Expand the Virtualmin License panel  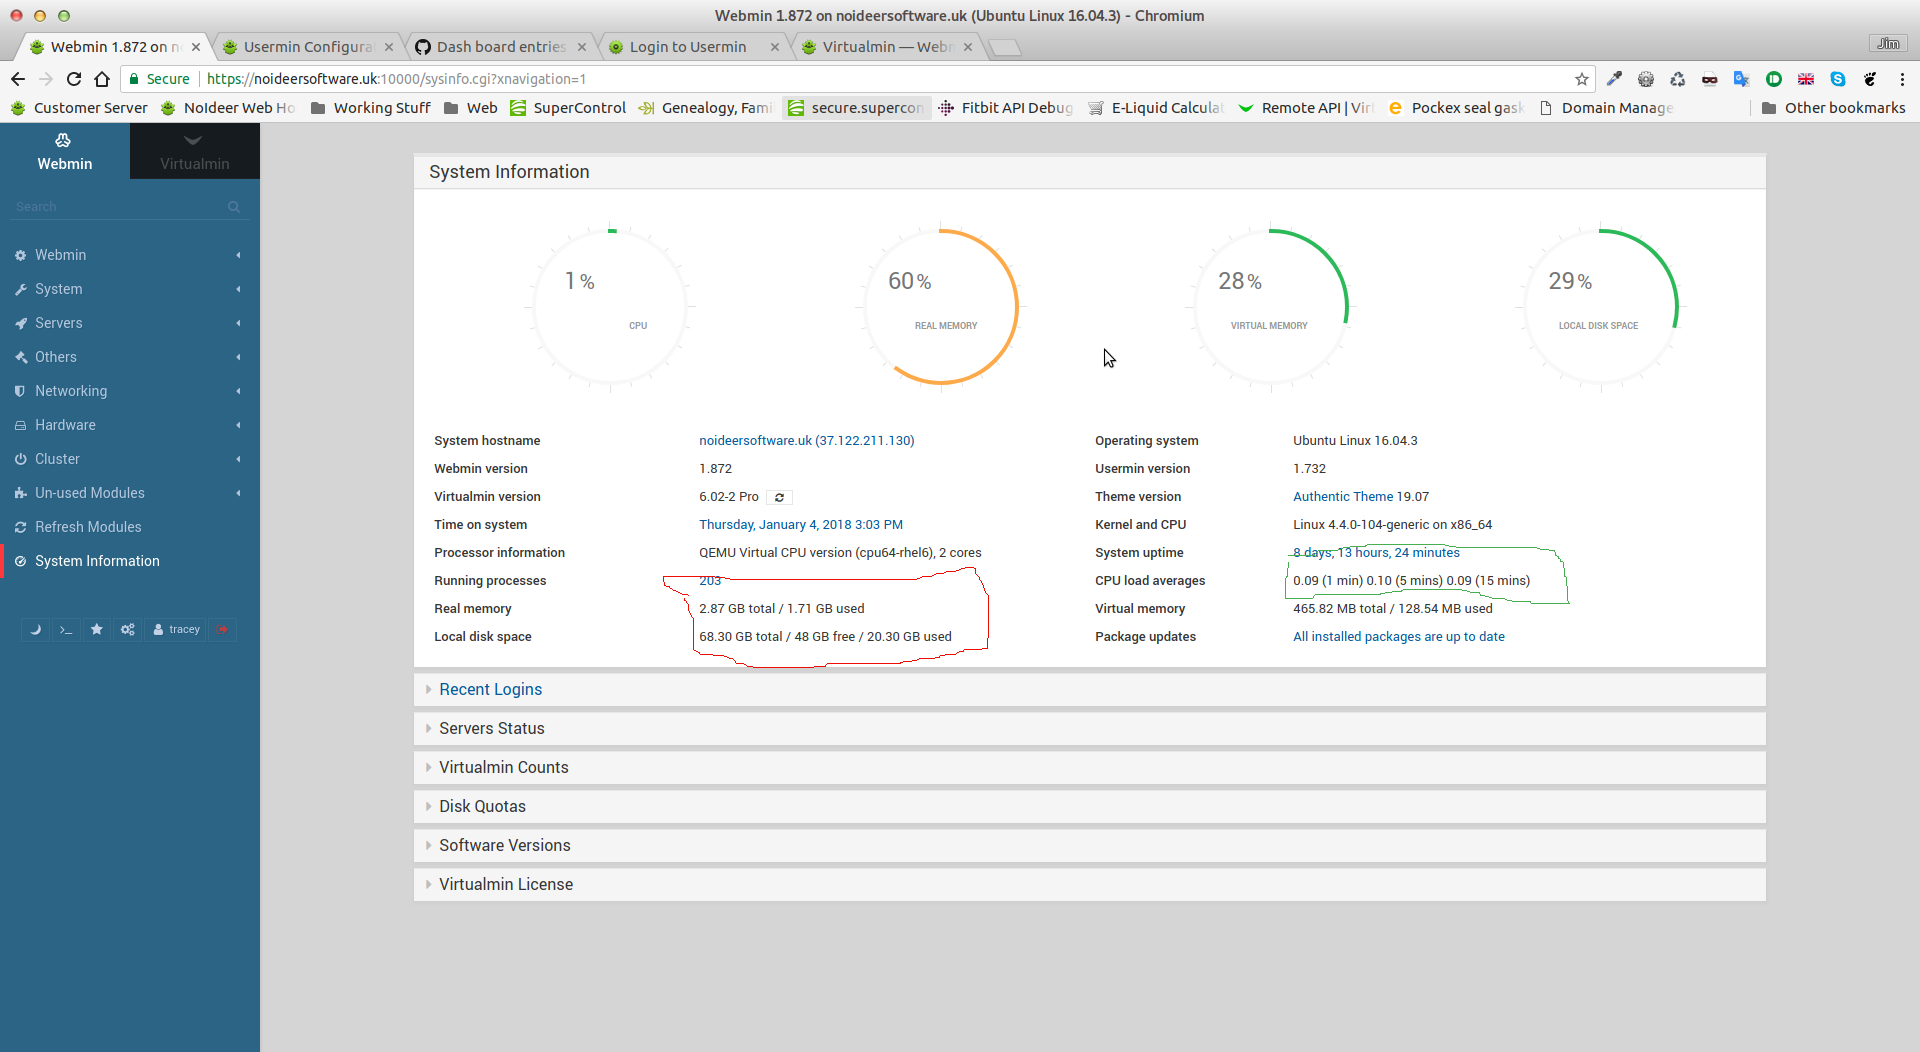coord(1090,885)
